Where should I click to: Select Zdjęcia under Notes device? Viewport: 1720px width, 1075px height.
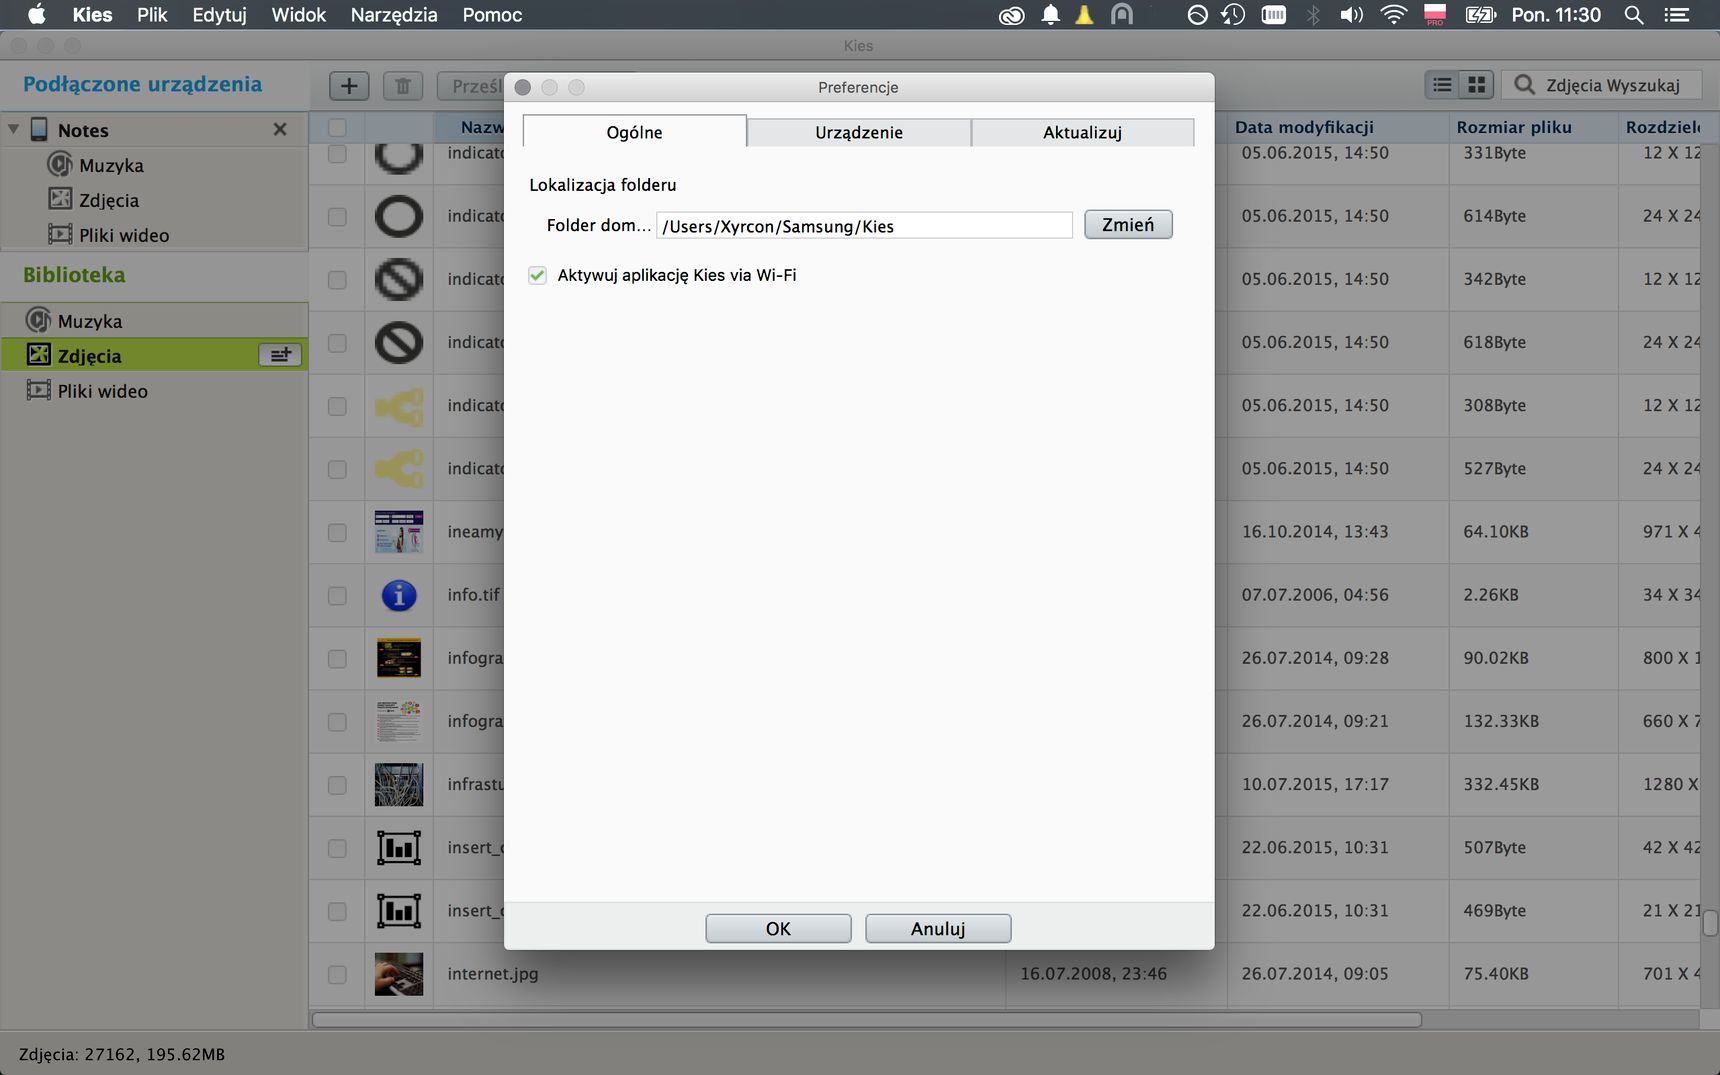[109, 200]
